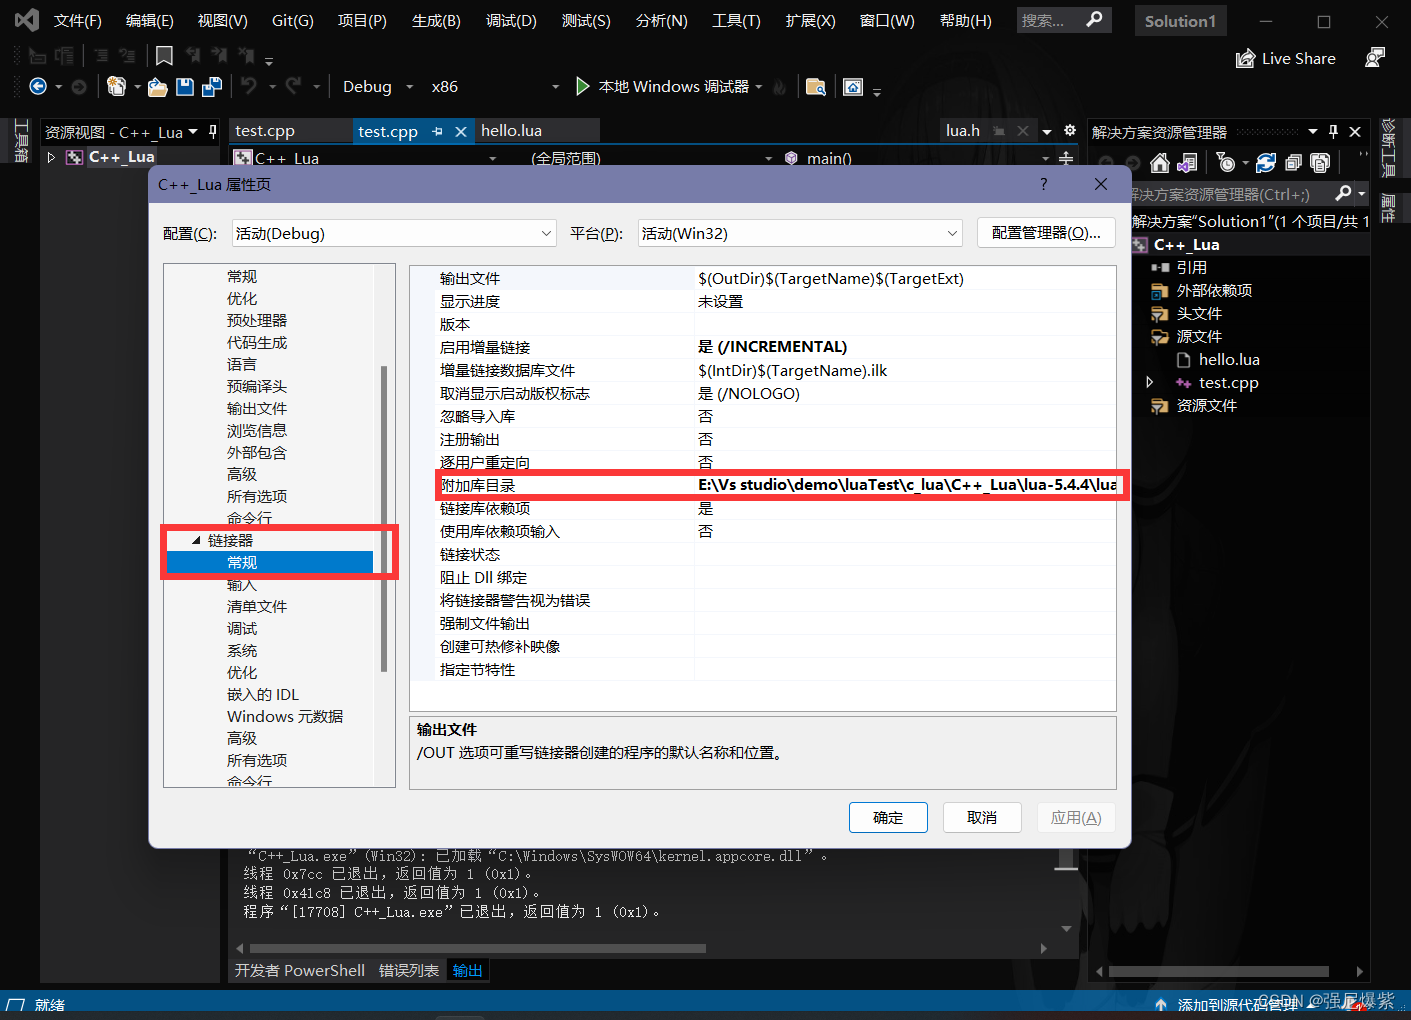Screen dimensions: 1411x1020
Task: Click the sync refresh icon in Solution Explorer
Action: click(1266, 163)
